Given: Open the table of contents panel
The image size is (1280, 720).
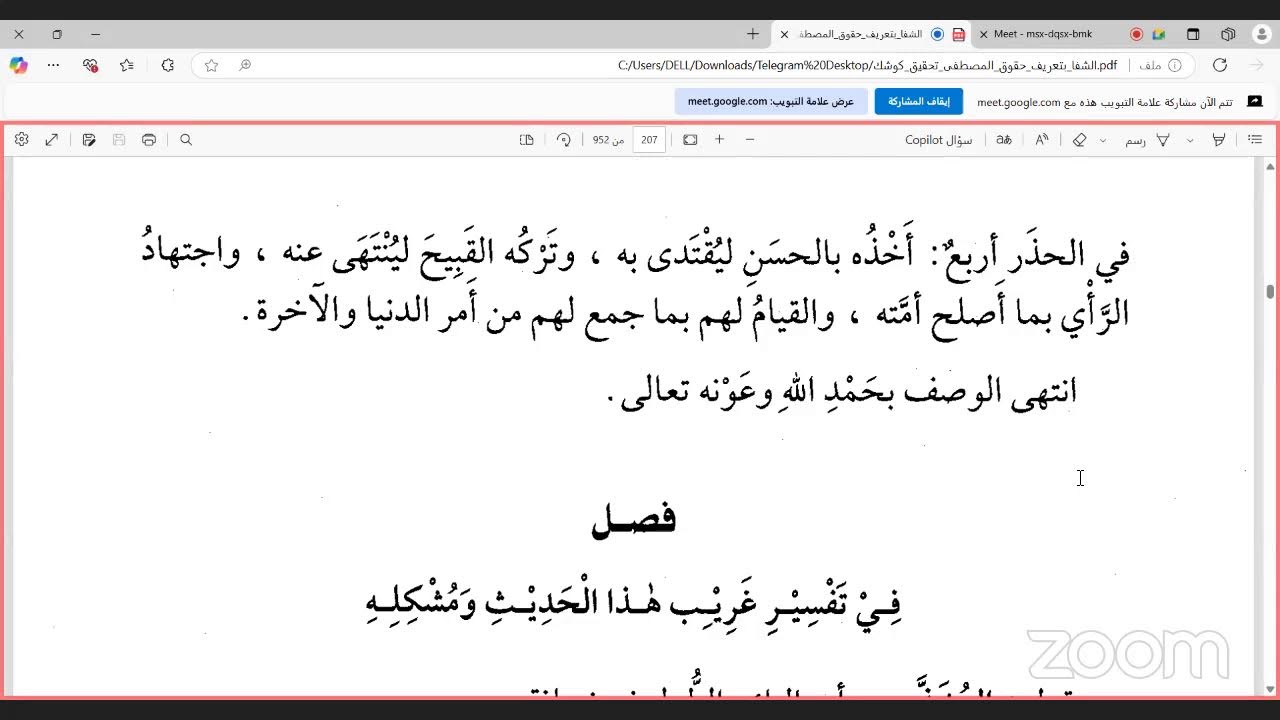Looking at the screenshot, I should point(1256,140).
